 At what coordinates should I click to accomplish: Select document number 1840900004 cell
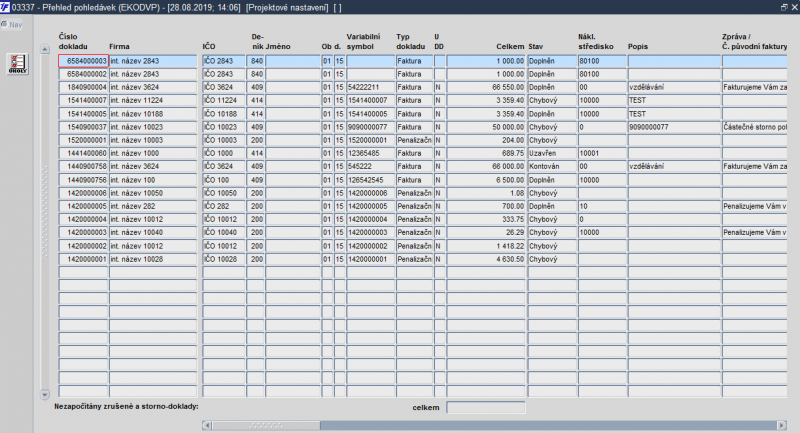click(83, 87)
